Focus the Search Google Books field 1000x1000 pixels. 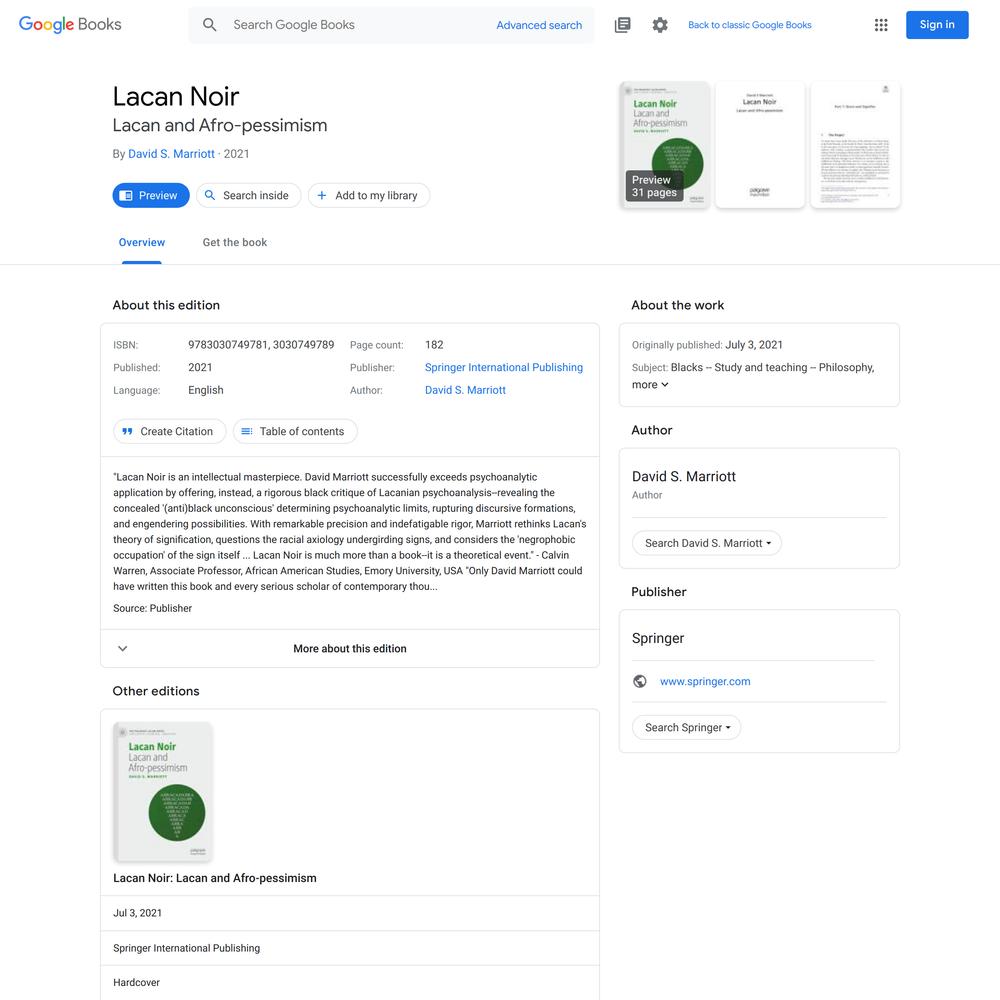coord(357,25)
